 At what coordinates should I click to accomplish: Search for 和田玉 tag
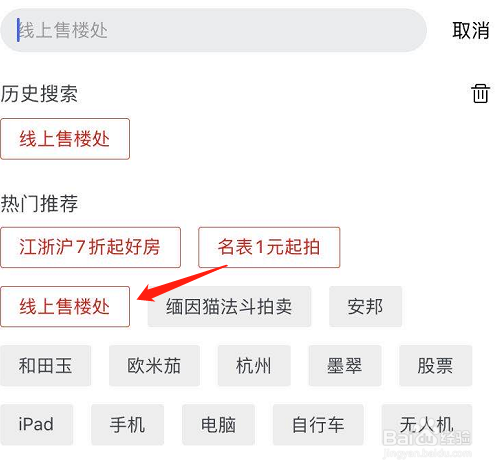(45, 366)
